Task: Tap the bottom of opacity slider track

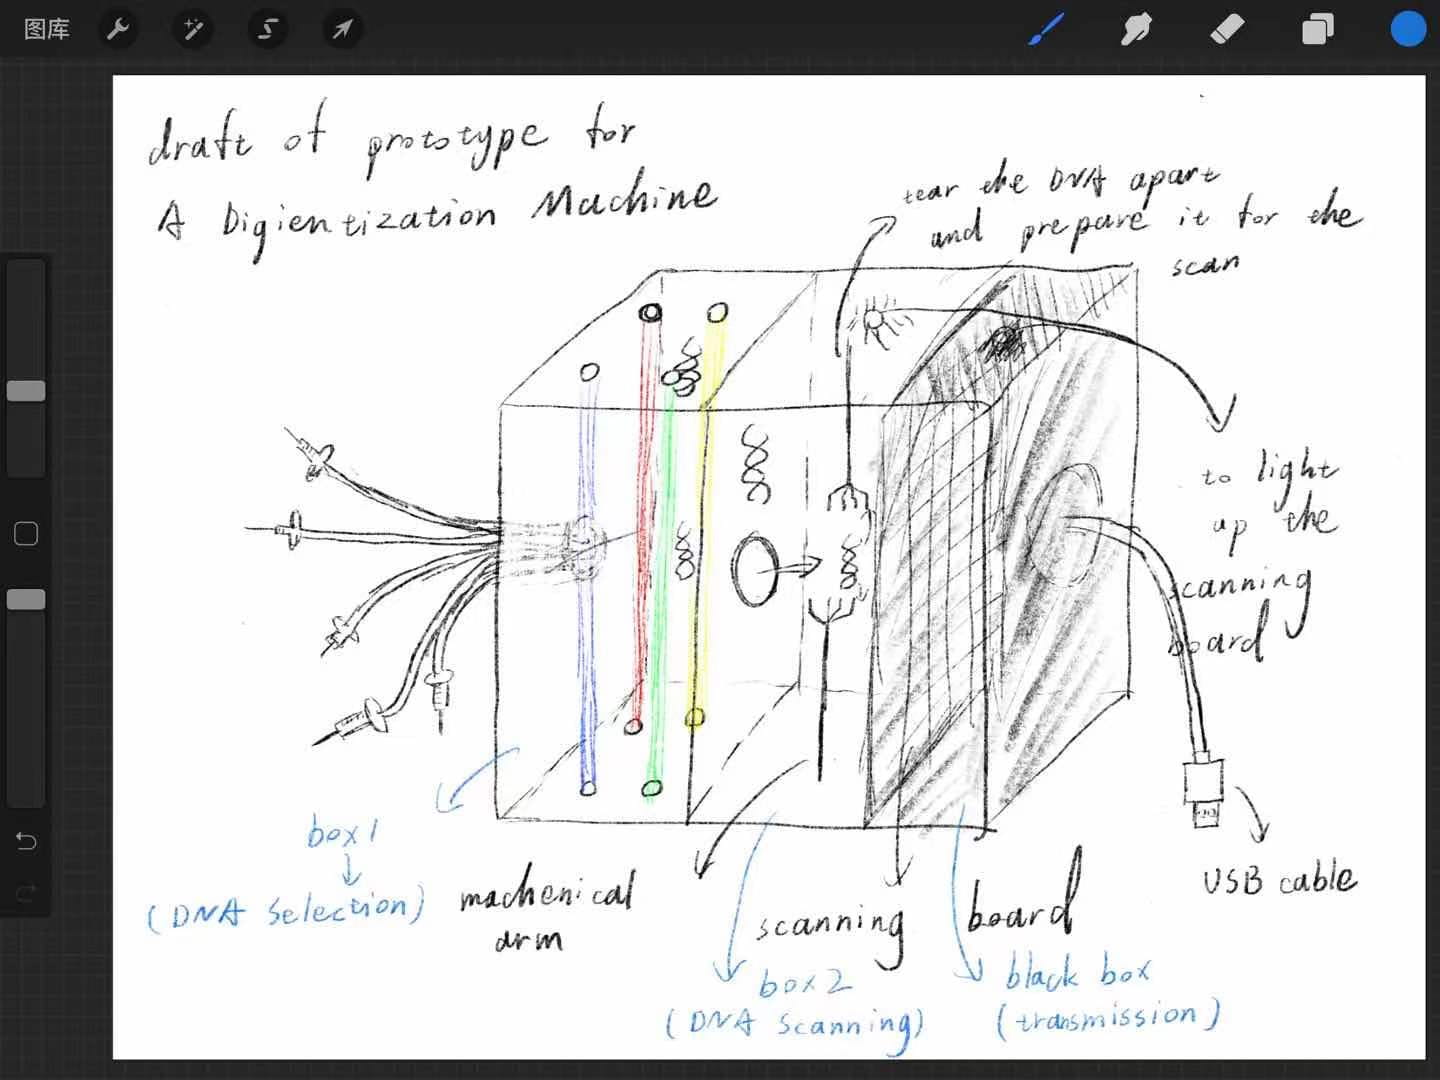Action: tap(26, 790)
